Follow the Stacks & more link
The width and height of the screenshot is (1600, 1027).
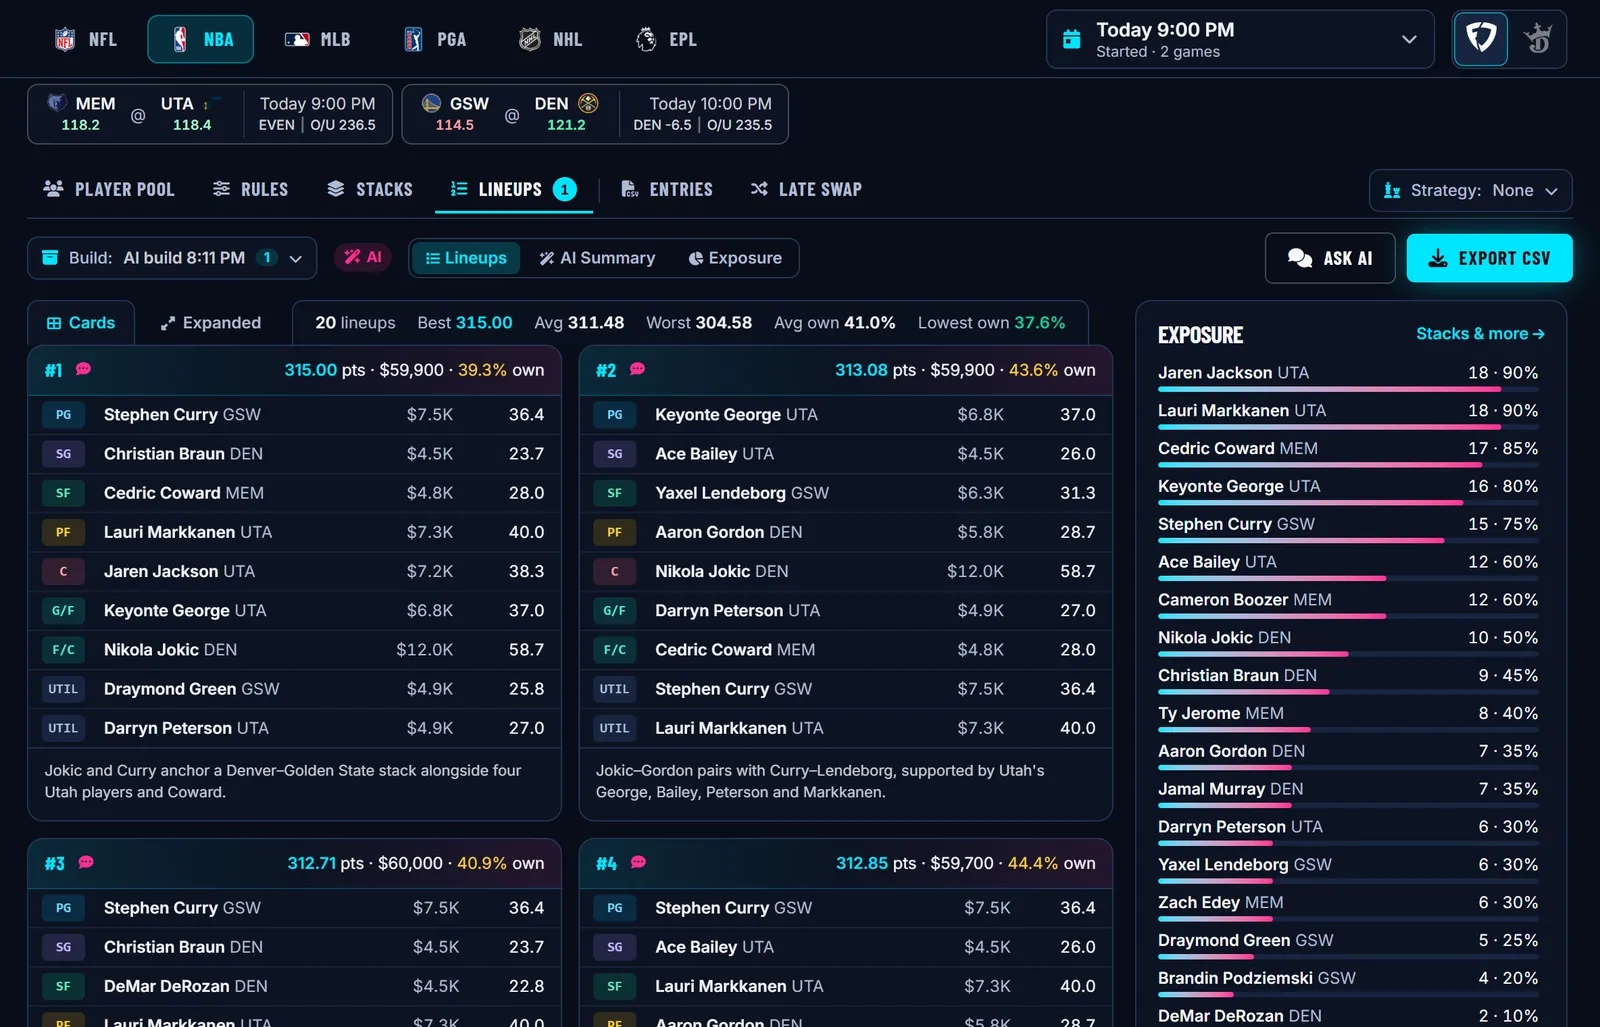1480,334
